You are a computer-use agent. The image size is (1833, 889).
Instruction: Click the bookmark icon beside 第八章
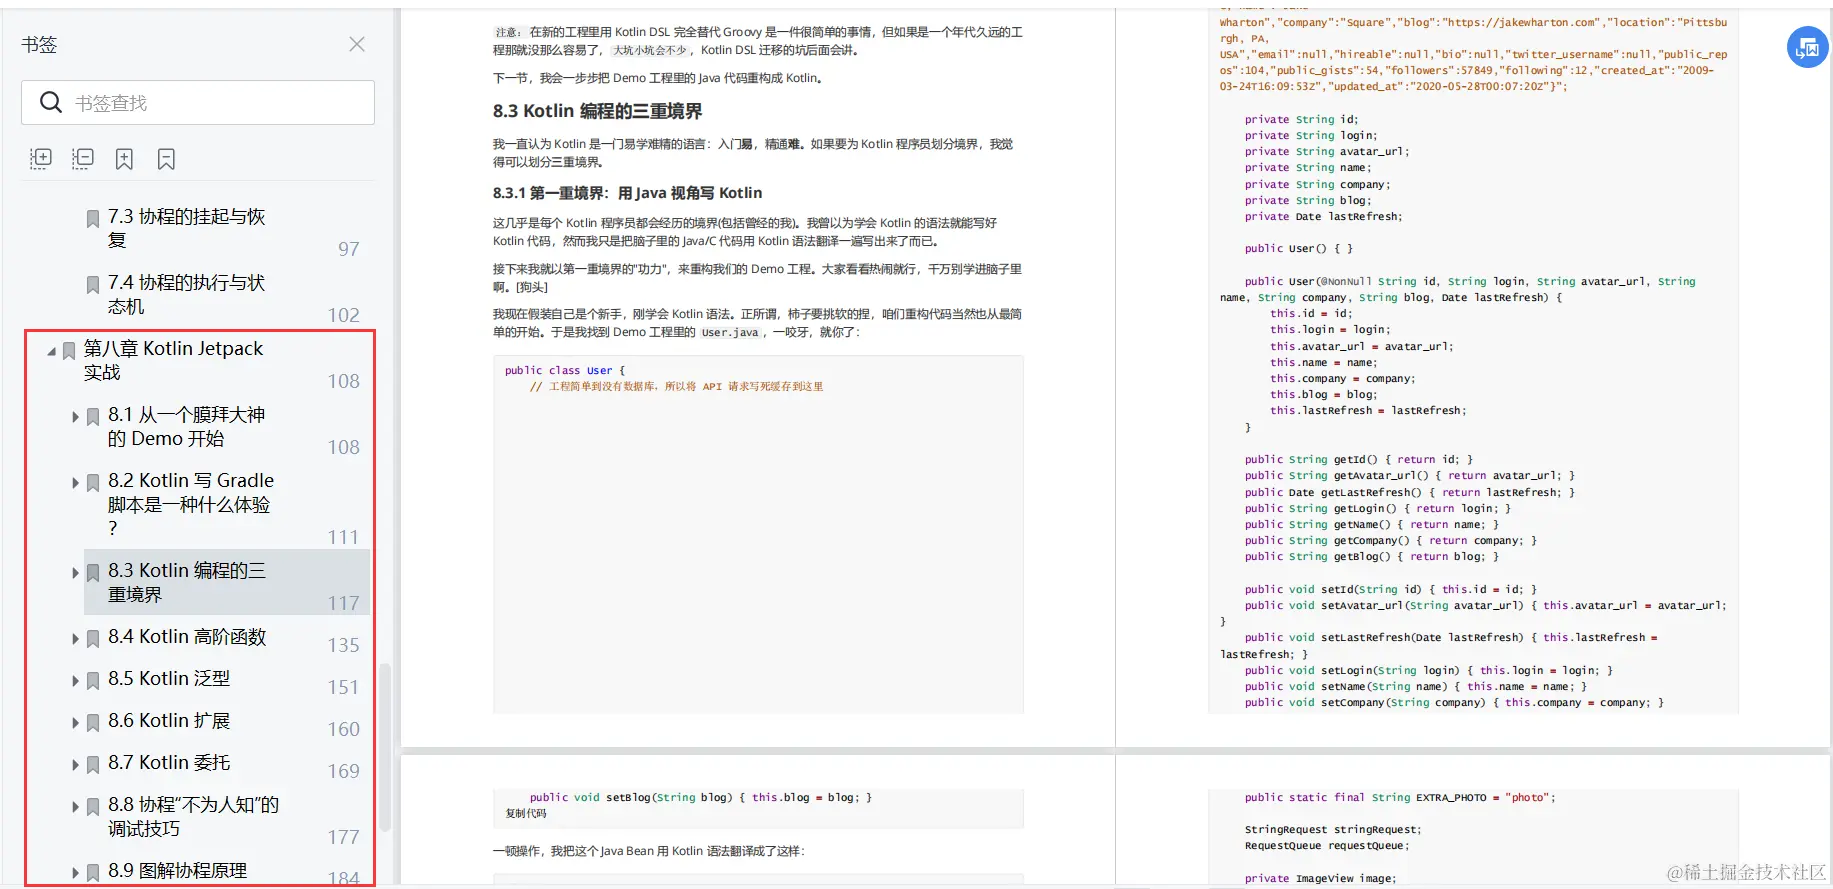(x=69, y=351)
